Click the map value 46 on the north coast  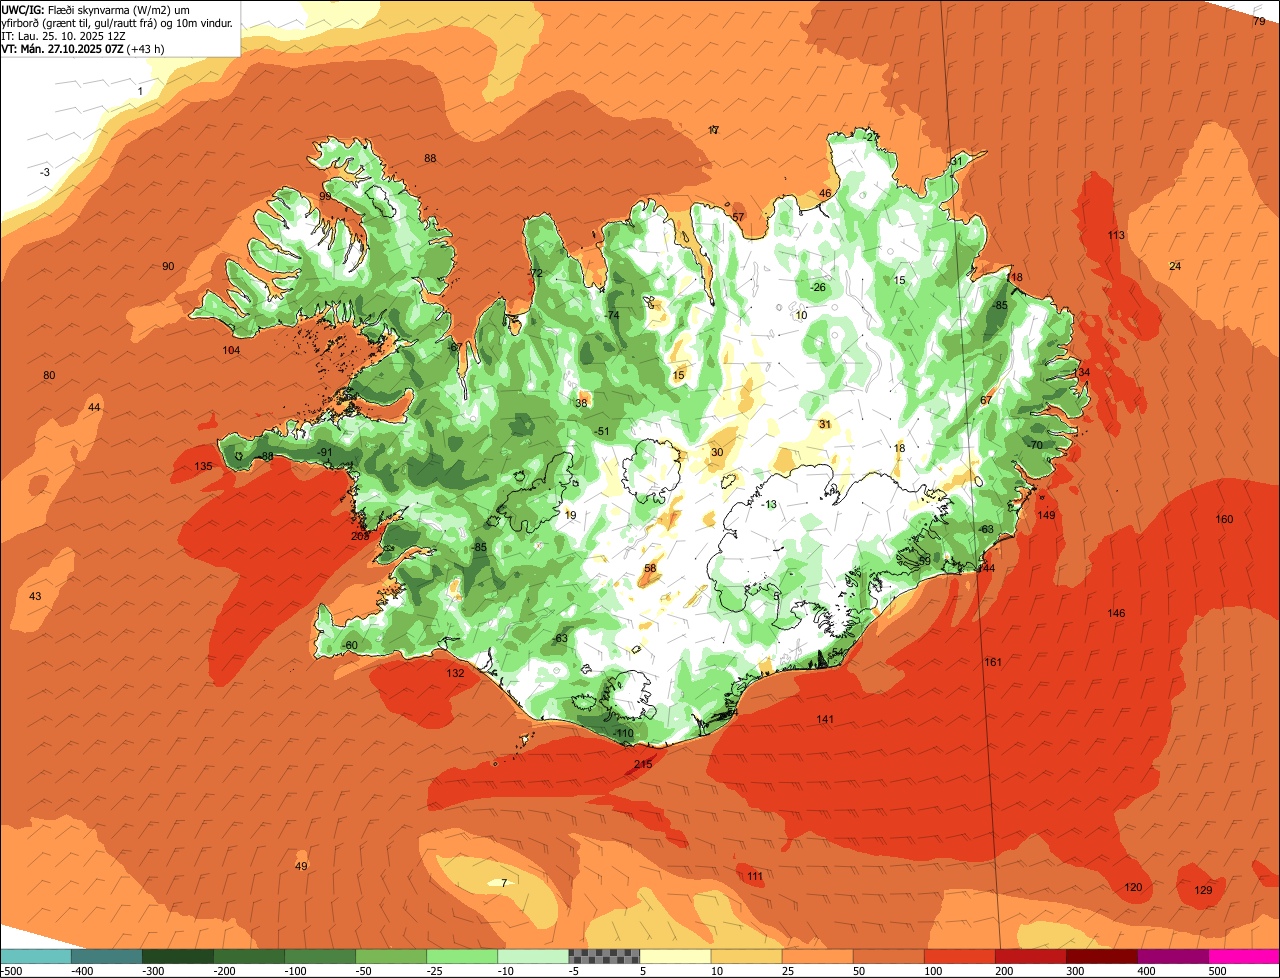tap(825, 194)
